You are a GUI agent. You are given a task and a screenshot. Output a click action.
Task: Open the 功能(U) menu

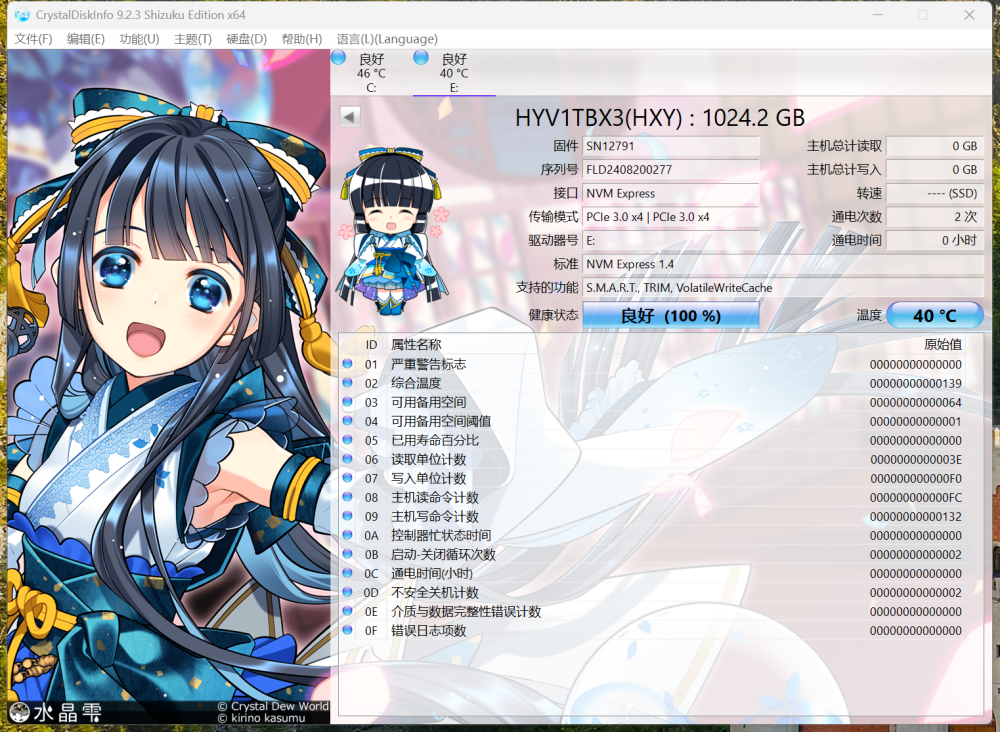point(139,39)
